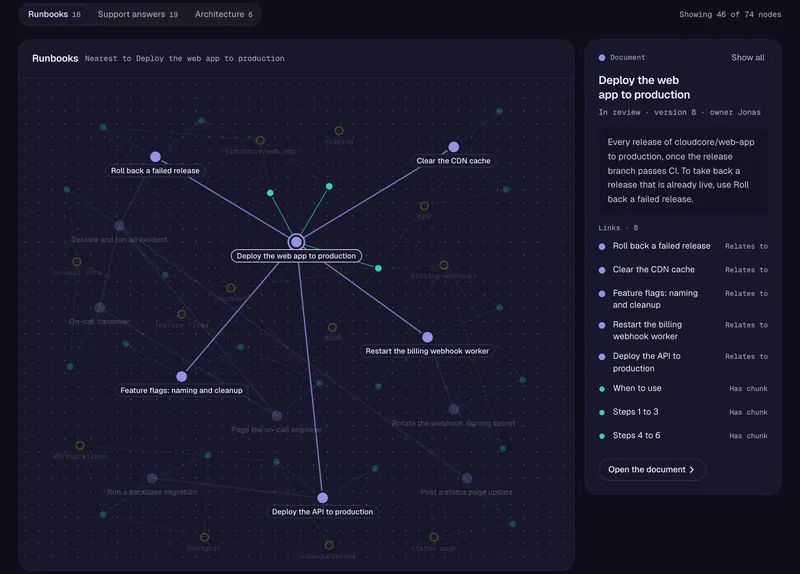The height and width of the screenshot is (574, 800).
Task: Select the Architecture tab
Action: [223, 14]
